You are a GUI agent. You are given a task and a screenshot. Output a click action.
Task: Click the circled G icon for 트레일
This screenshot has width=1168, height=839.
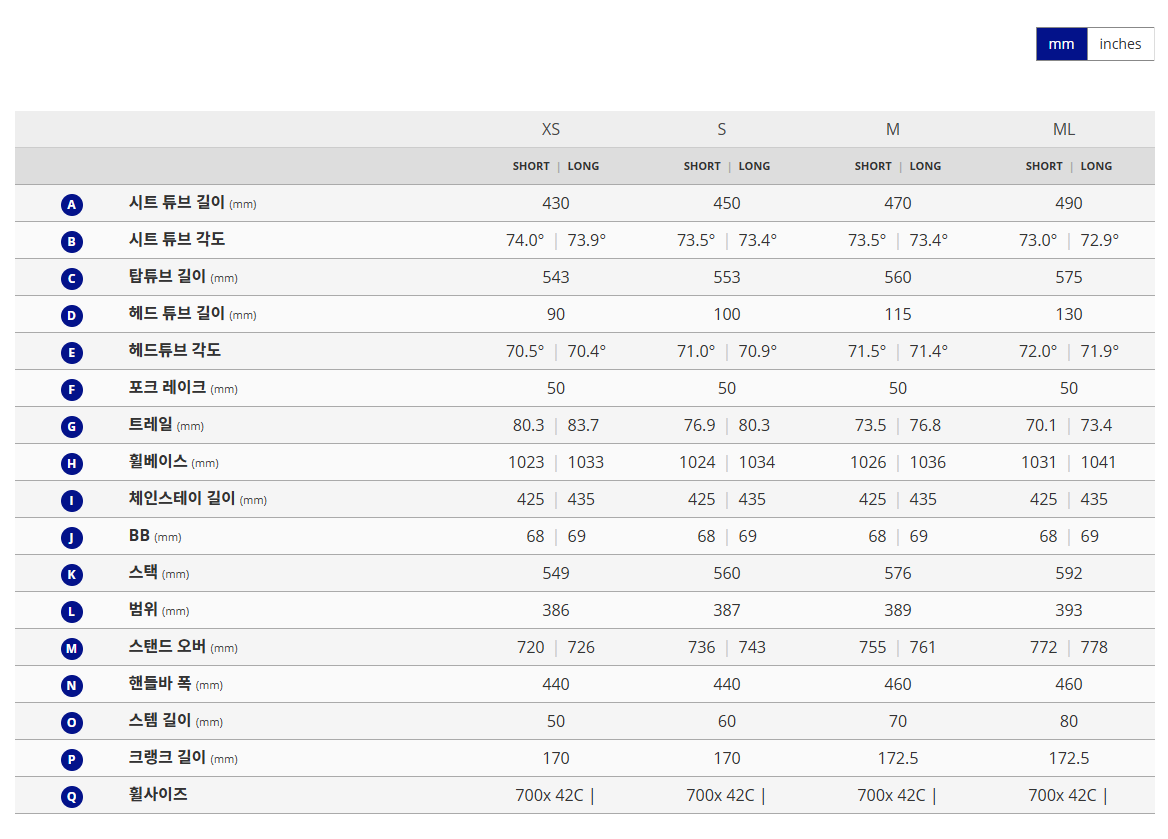[71, 427]
